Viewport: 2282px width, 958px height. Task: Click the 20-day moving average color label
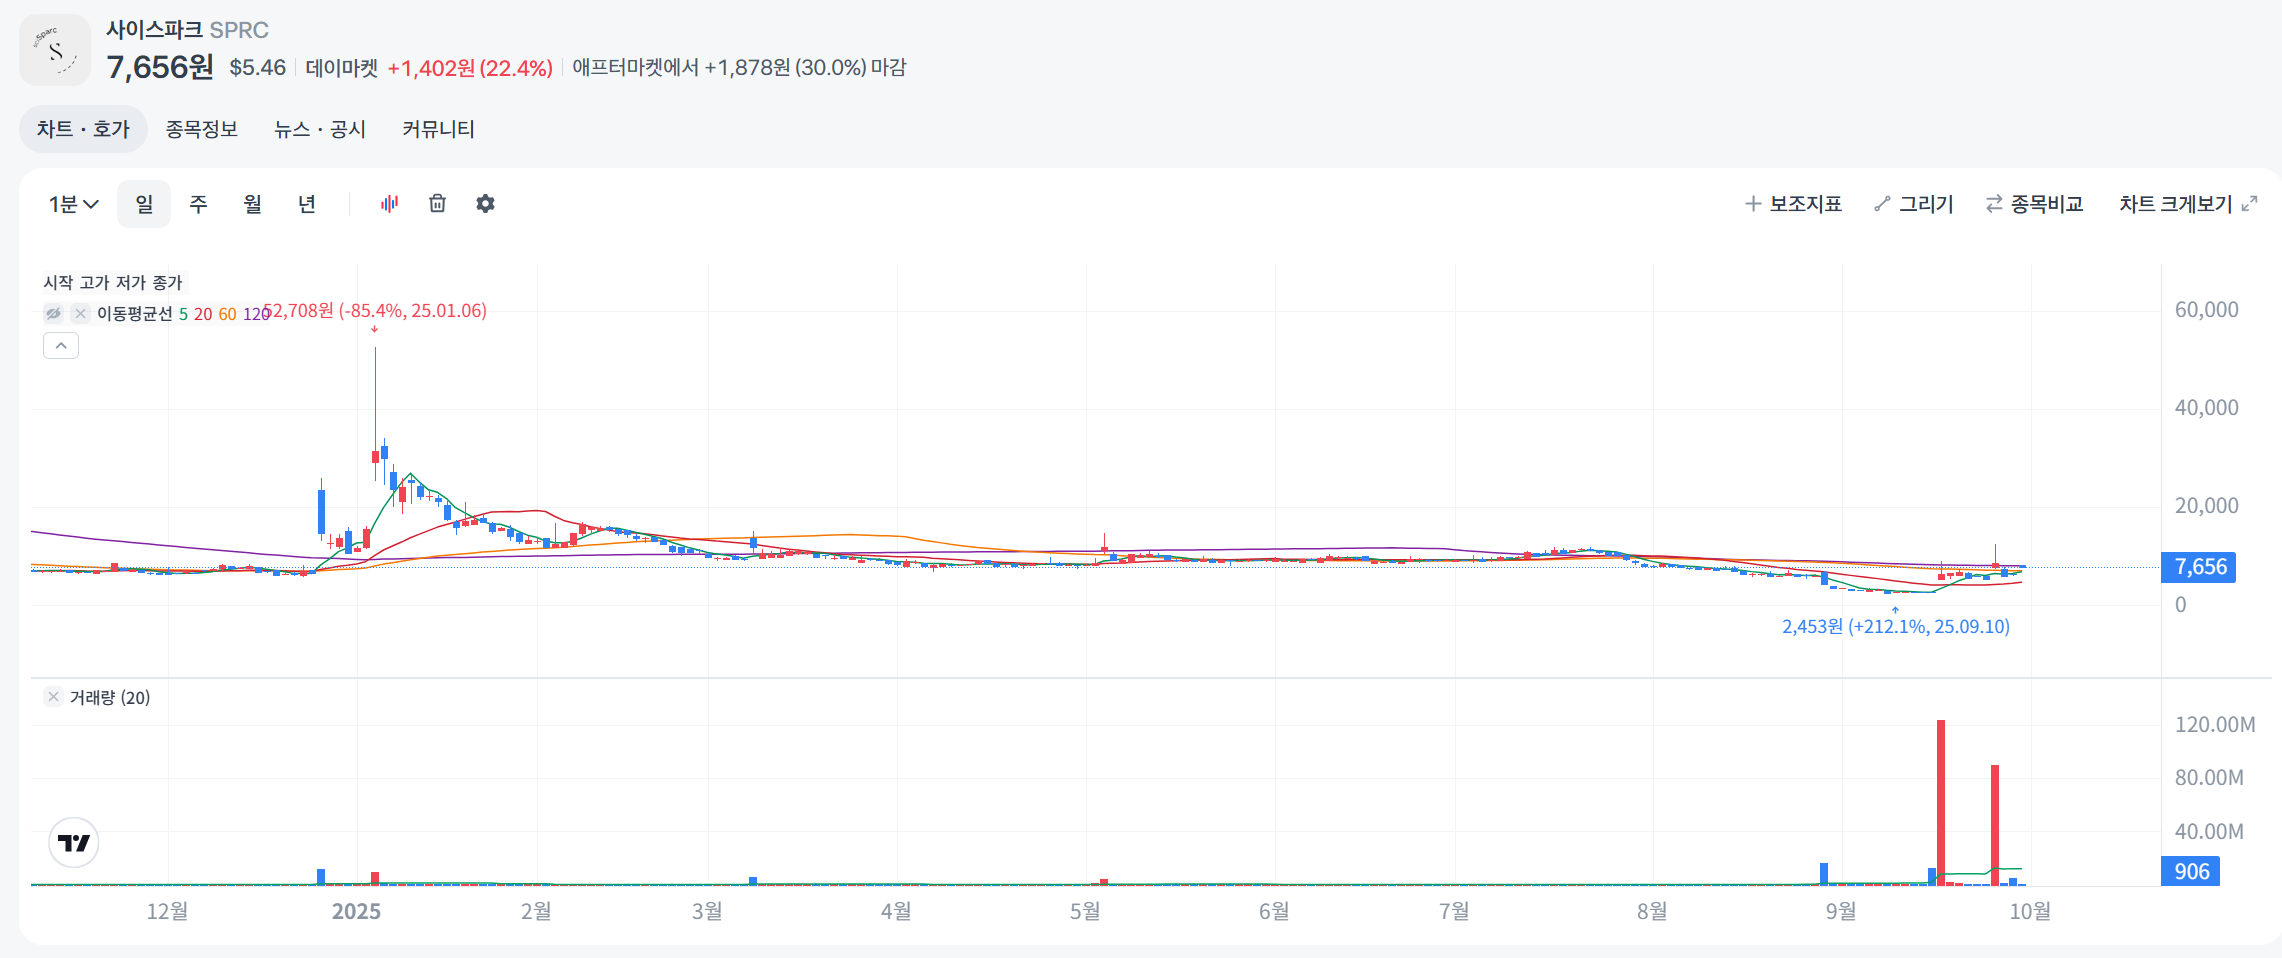click(203, 314)
